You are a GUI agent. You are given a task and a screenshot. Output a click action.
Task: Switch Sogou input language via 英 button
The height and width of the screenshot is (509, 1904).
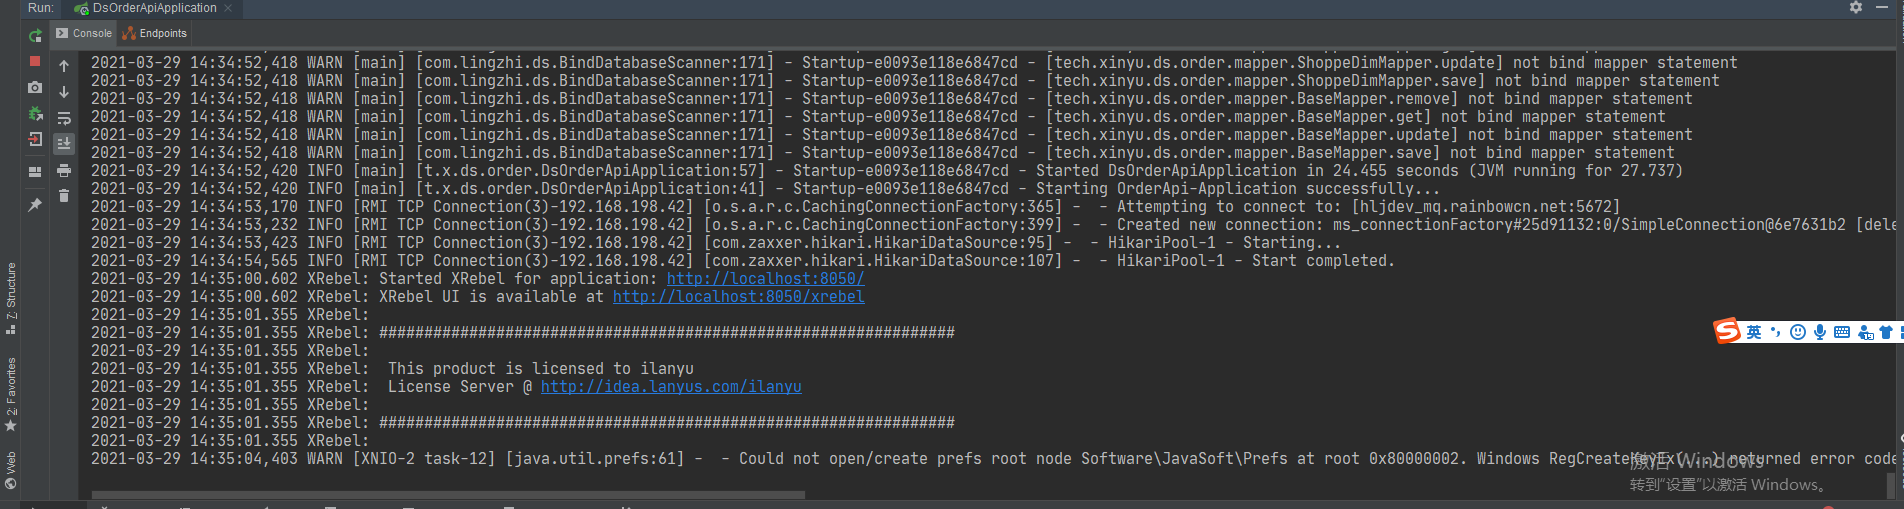[1754, 332]
